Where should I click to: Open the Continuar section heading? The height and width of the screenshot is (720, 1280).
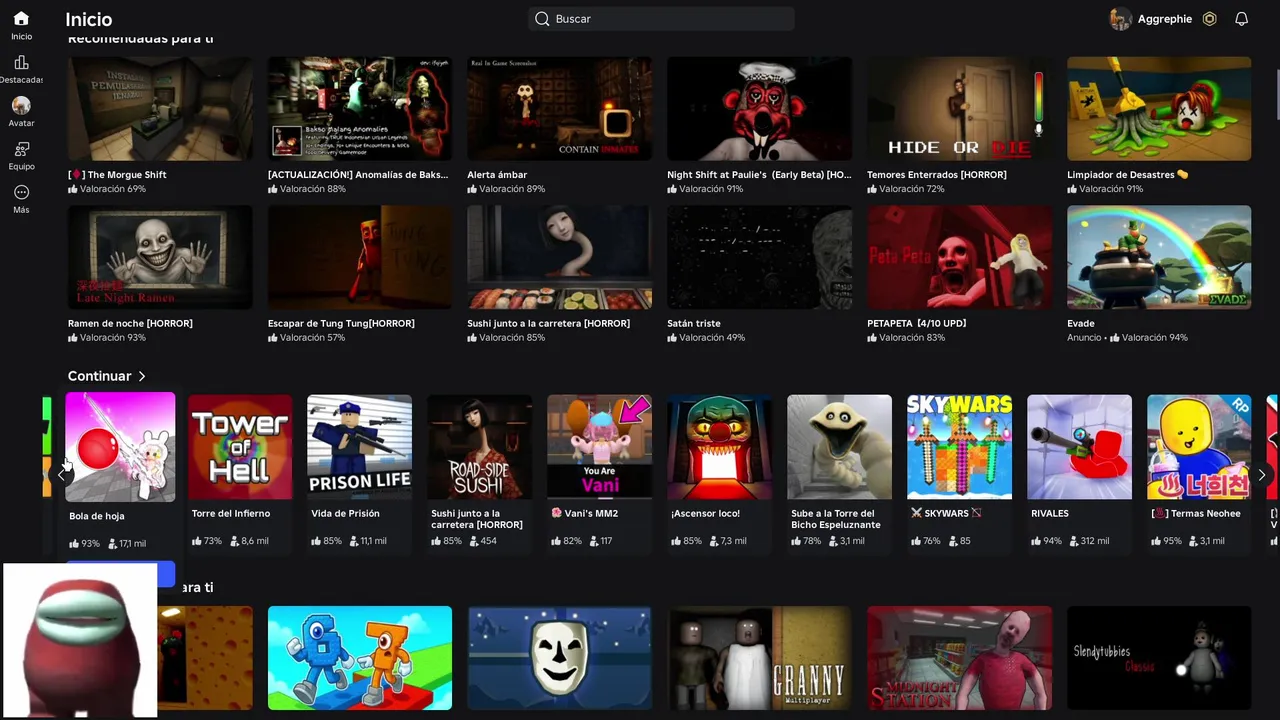tap(99, 376)
